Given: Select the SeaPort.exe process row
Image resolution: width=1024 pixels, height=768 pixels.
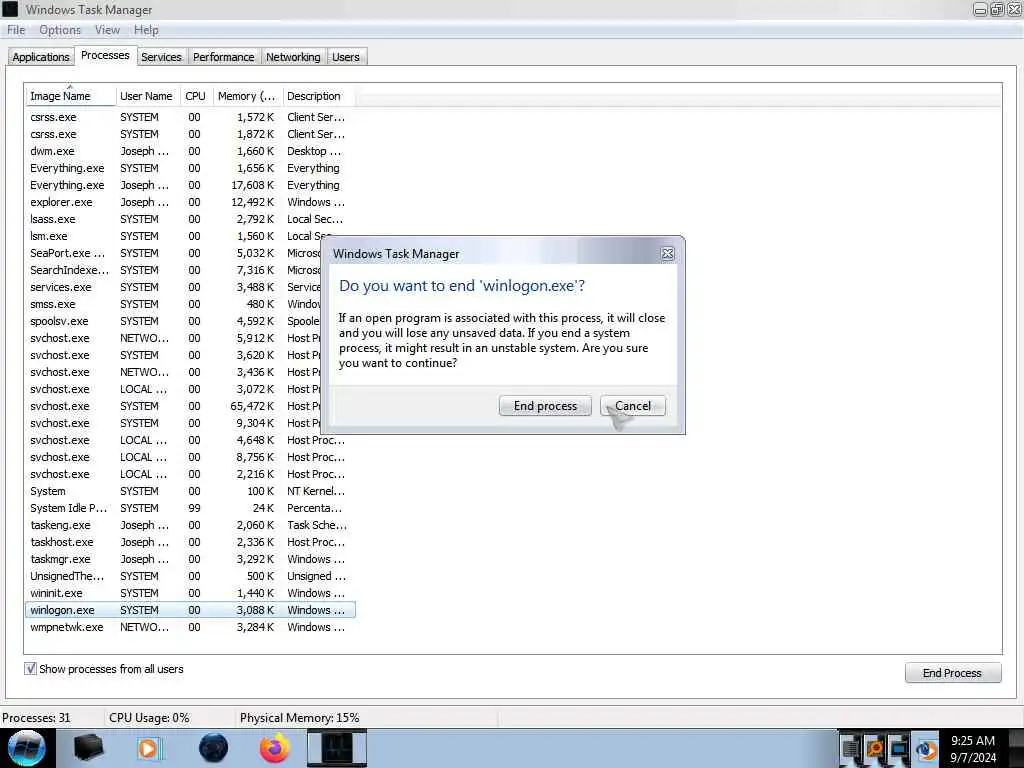Looking at the screenshot, I should click(173, 253).
